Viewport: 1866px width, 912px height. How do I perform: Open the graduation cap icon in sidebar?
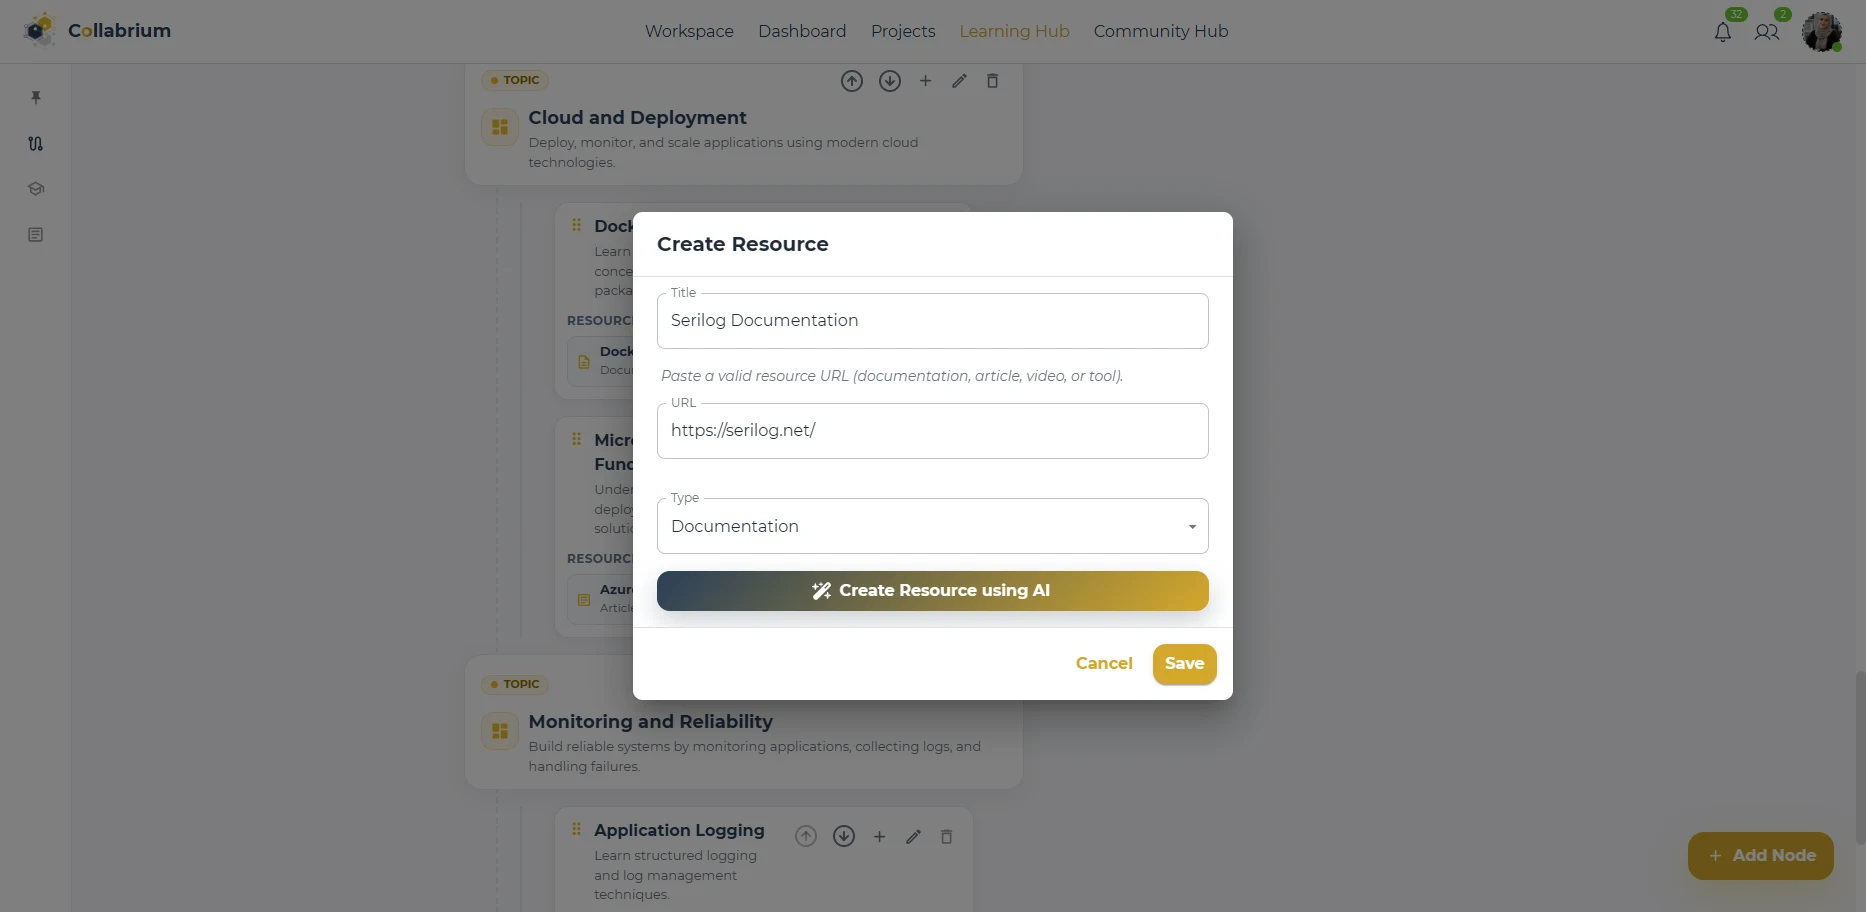point(36,189)
